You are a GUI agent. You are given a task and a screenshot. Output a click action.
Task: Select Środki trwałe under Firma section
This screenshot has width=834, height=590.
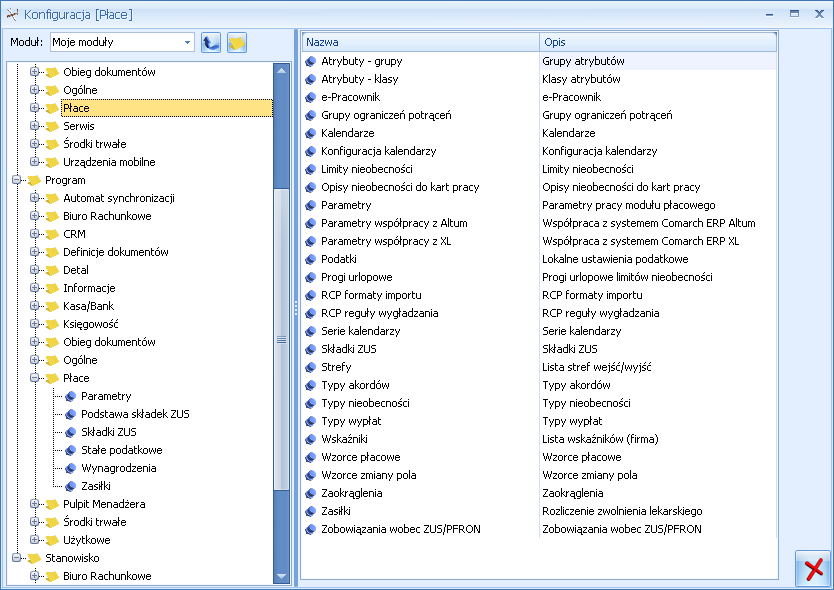(95, 144)
